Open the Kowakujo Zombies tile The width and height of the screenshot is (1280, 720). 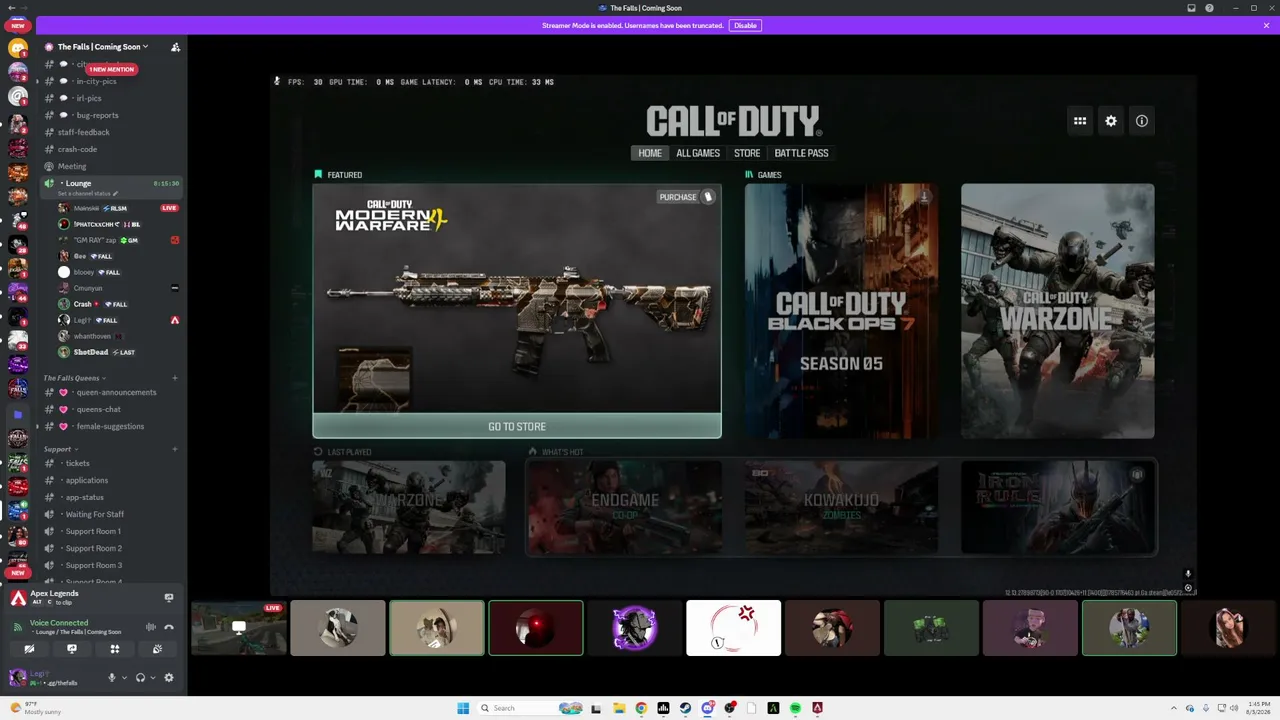[x=841, y=507]
